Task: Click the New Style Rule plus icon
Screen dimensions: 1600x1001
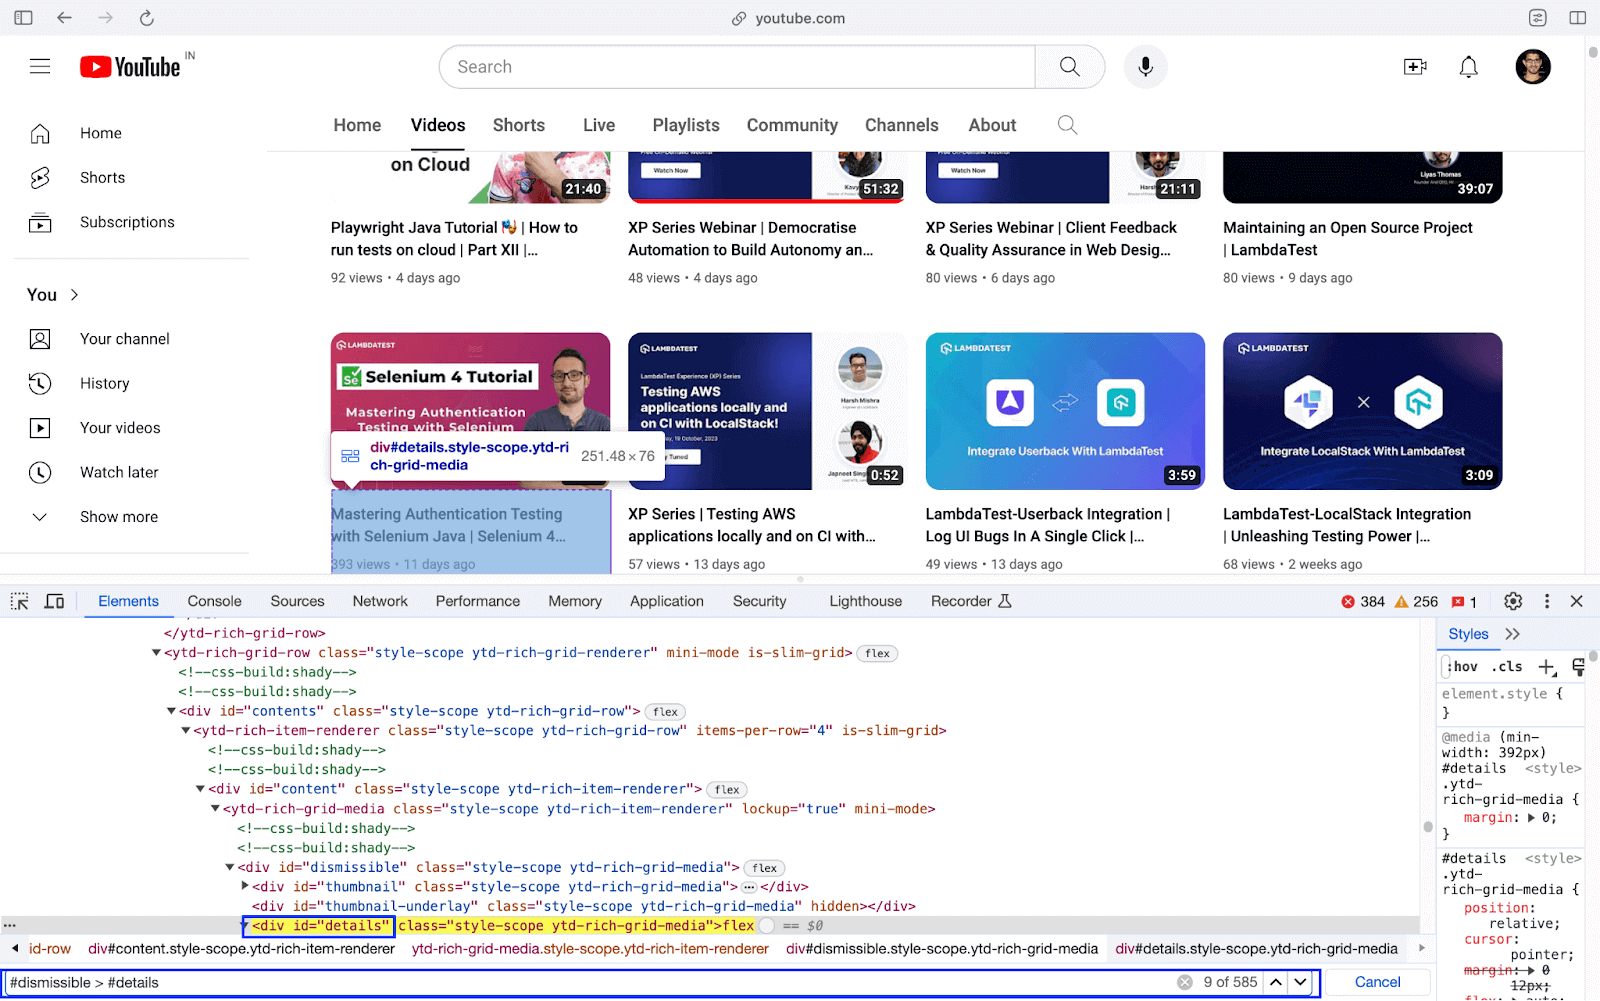Action: (1548, 667)
